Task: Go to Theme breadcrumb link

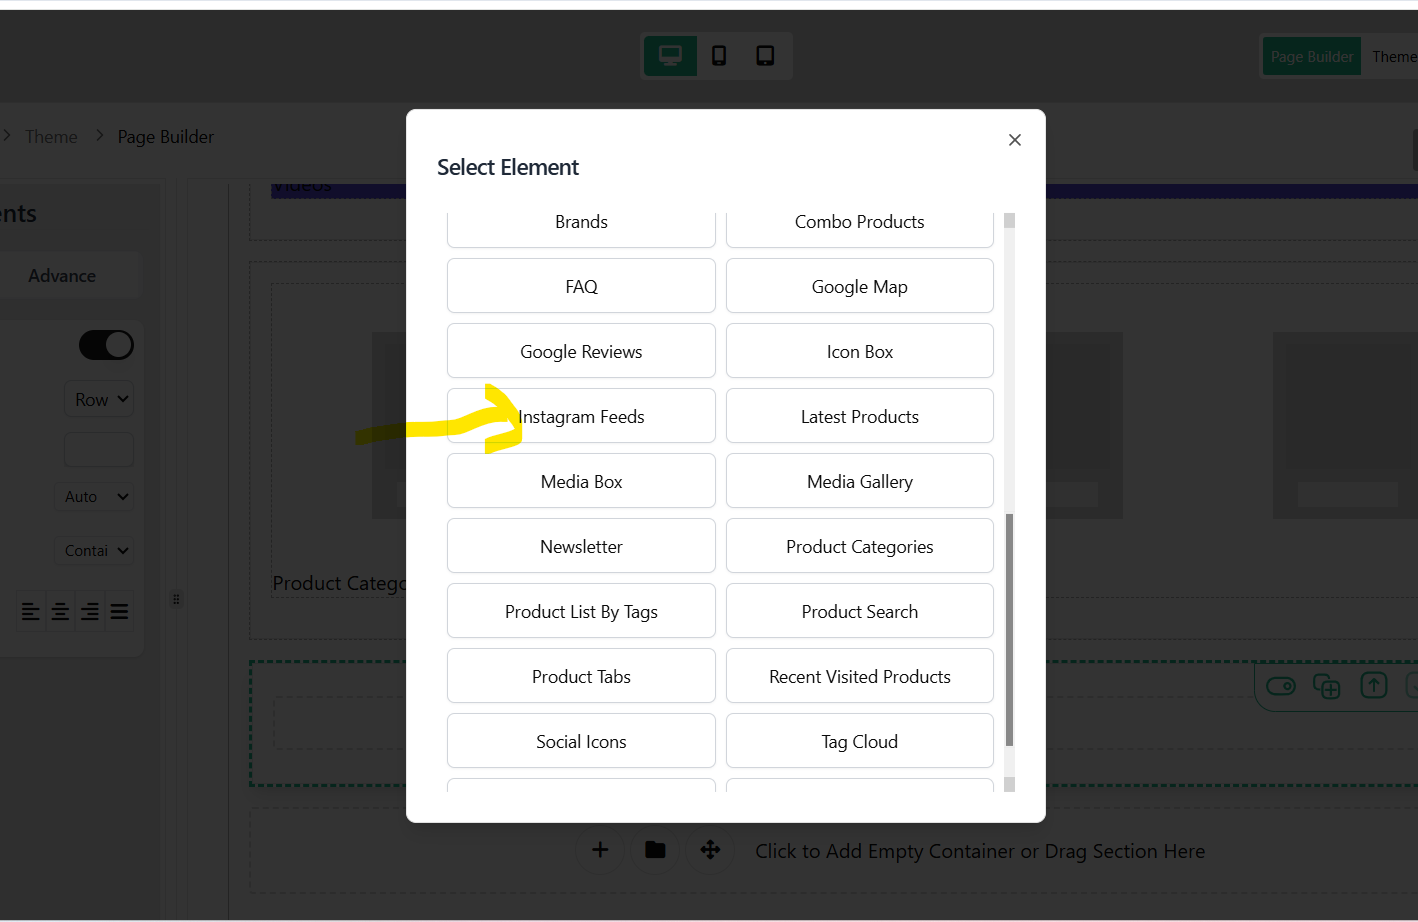Action: pyautogui.click(x=51, y=137)
